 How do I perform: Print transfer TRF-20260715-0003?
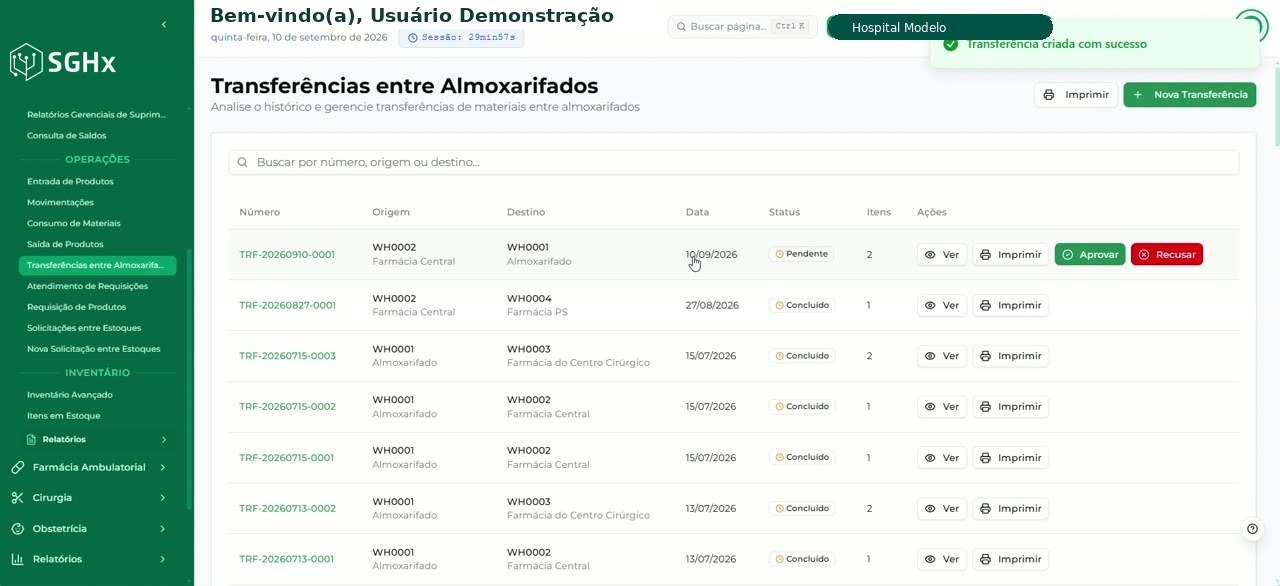(x=1011, y=356)
